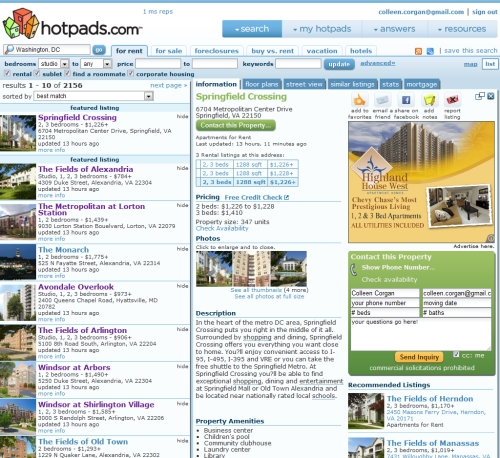The image size is (500, 458).
Task: Click the green Contact this Property button
Action: tap(235, 125)
